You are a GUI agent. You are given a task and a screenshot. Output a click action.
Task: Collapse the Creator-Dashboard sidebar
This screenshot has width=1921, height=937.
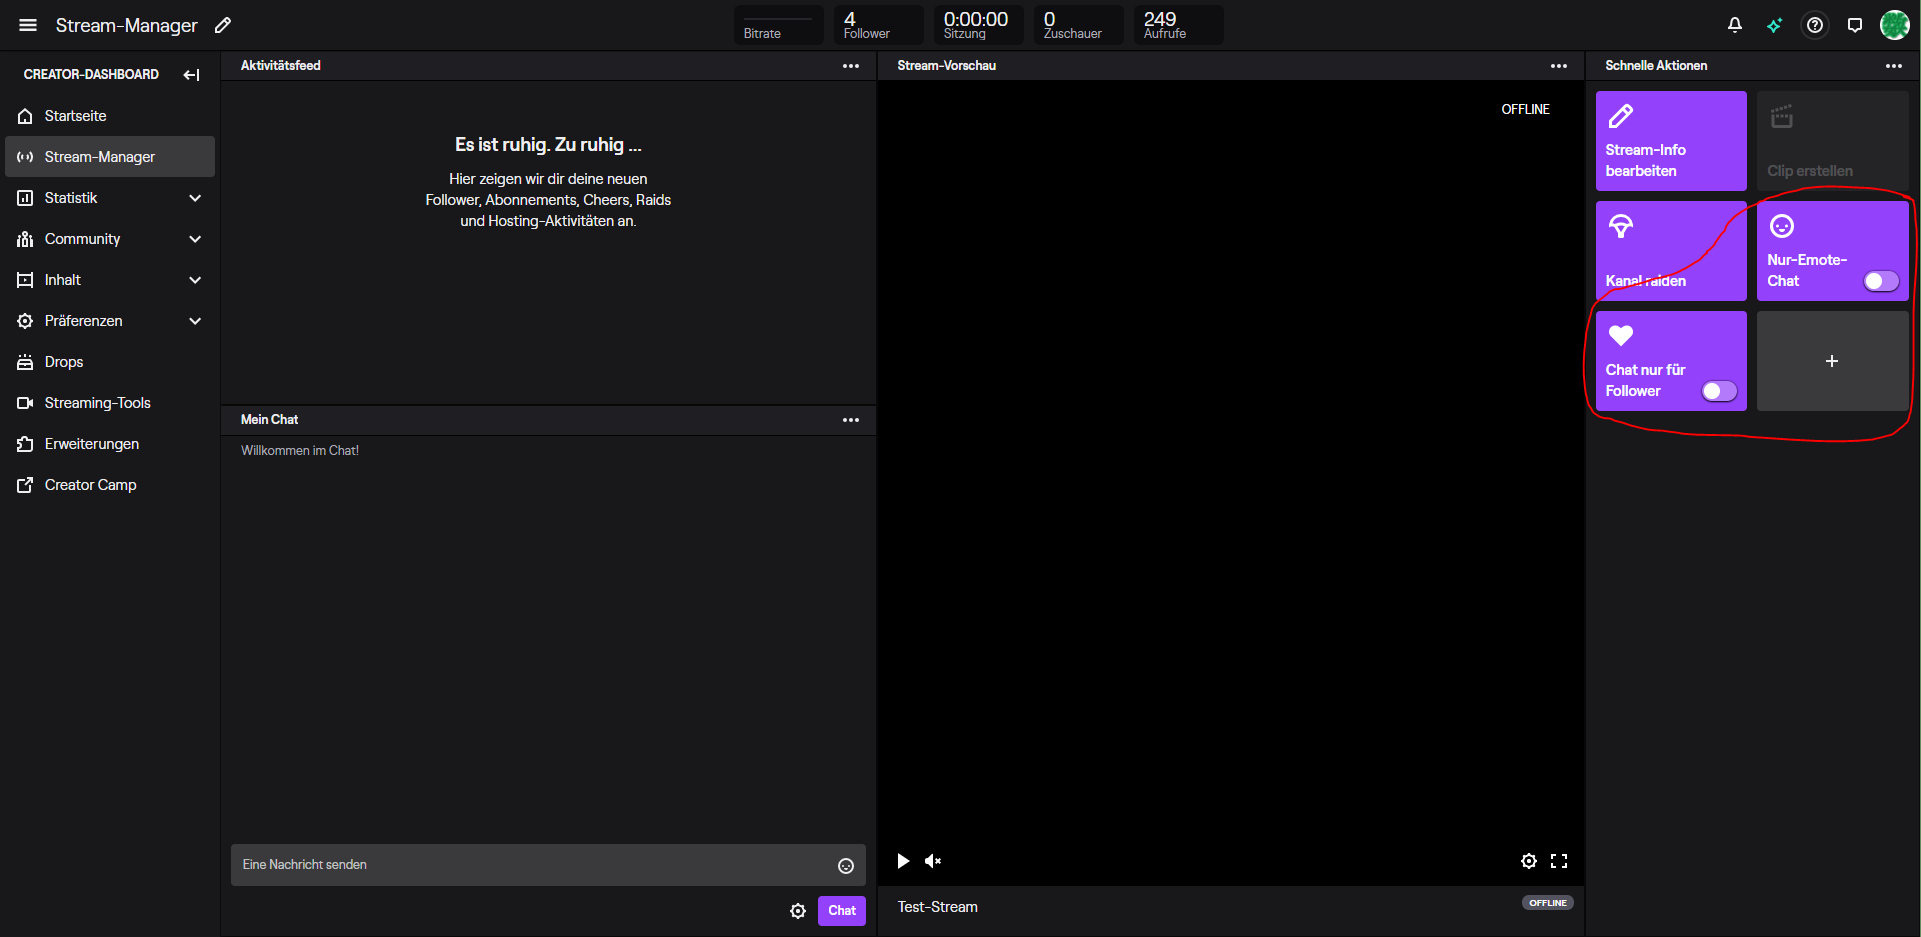[x=192, y=74]
